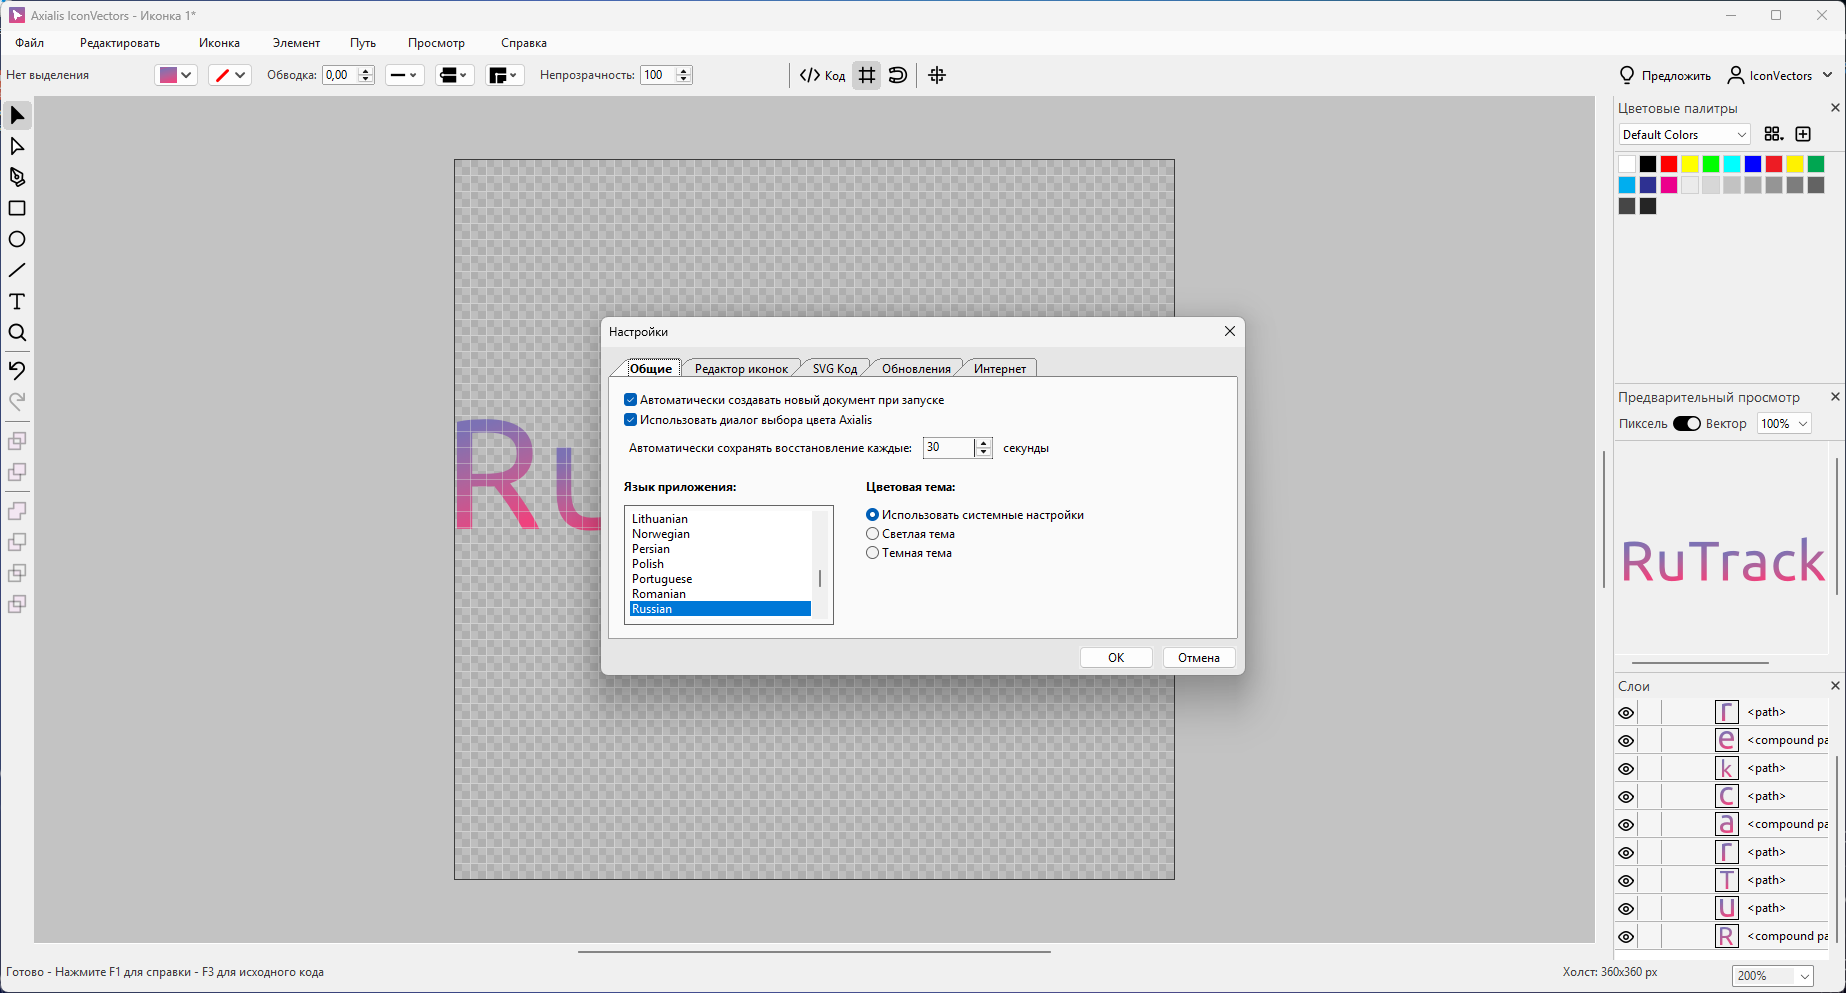Viewport: 1846px width, 993px height.
Task: Select the Selection arrow tool
Action: coord(17,116)
